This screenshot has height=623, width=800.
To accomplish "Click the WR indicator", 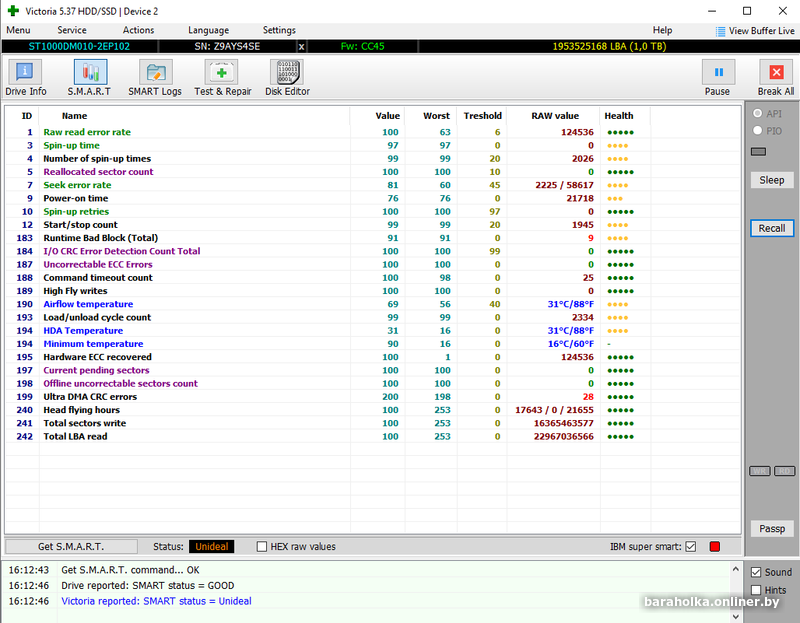I will (x=760, y=471).
